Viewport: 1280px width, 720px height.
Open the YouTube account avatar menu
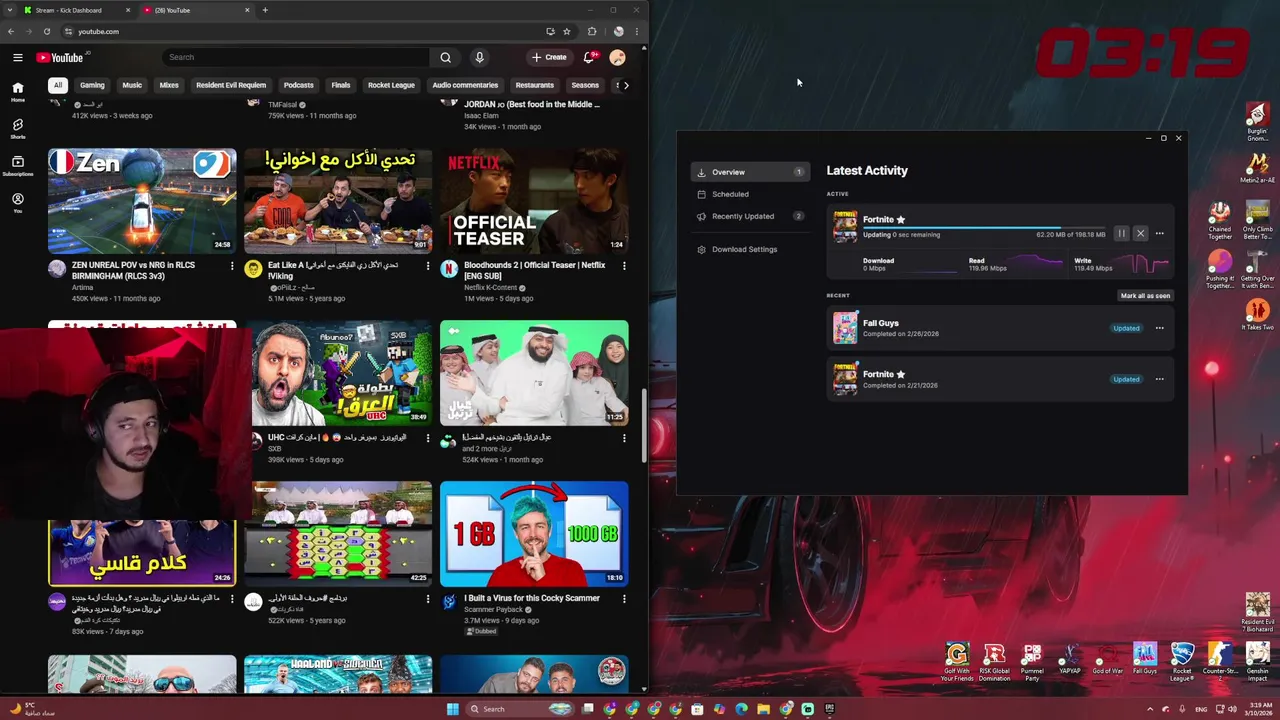click(x=617, y=57)
